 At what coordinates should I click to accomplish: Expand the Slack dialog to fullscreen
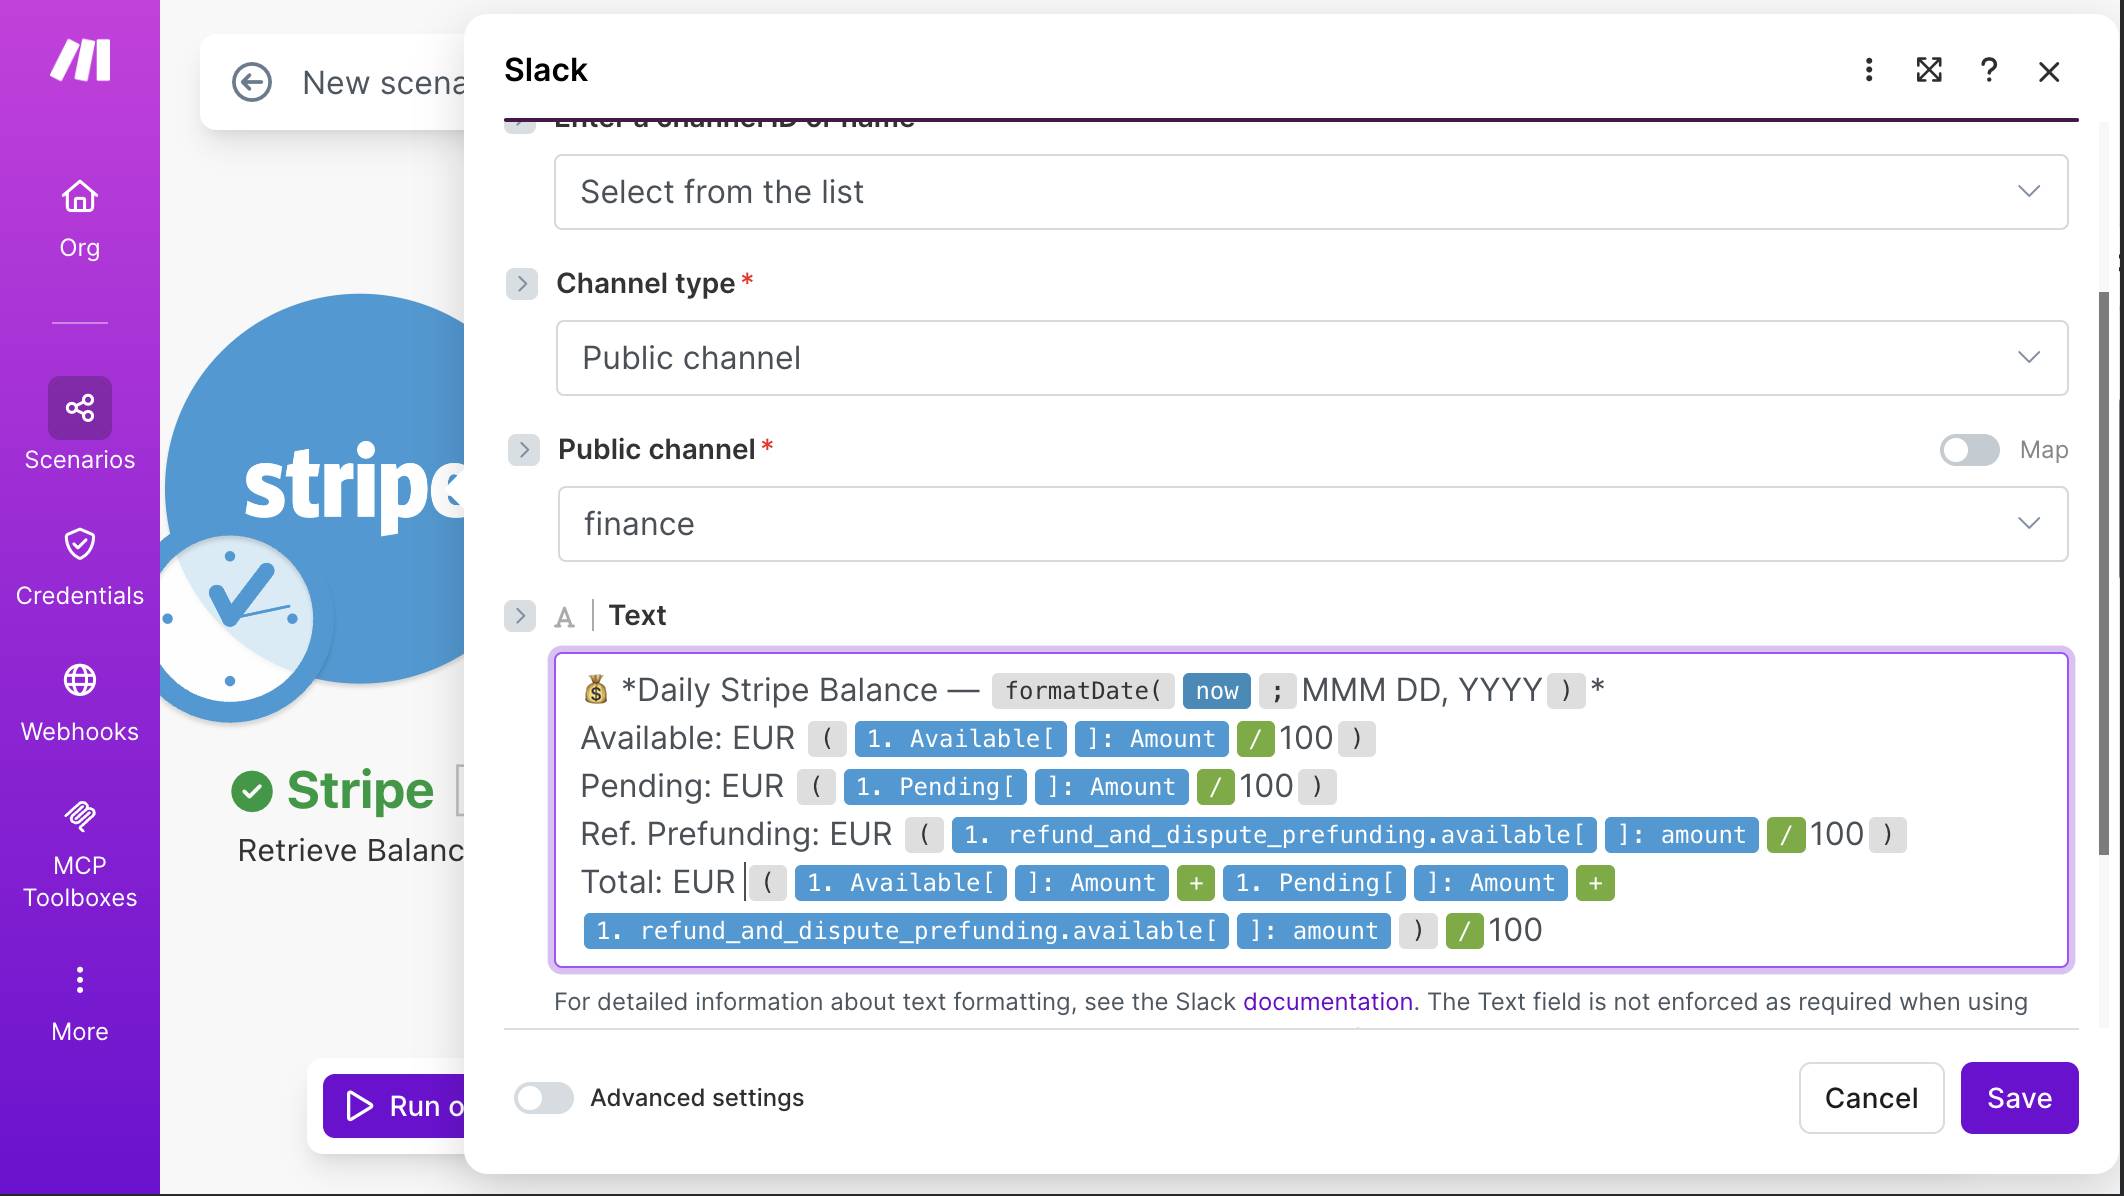(1929, 70)
